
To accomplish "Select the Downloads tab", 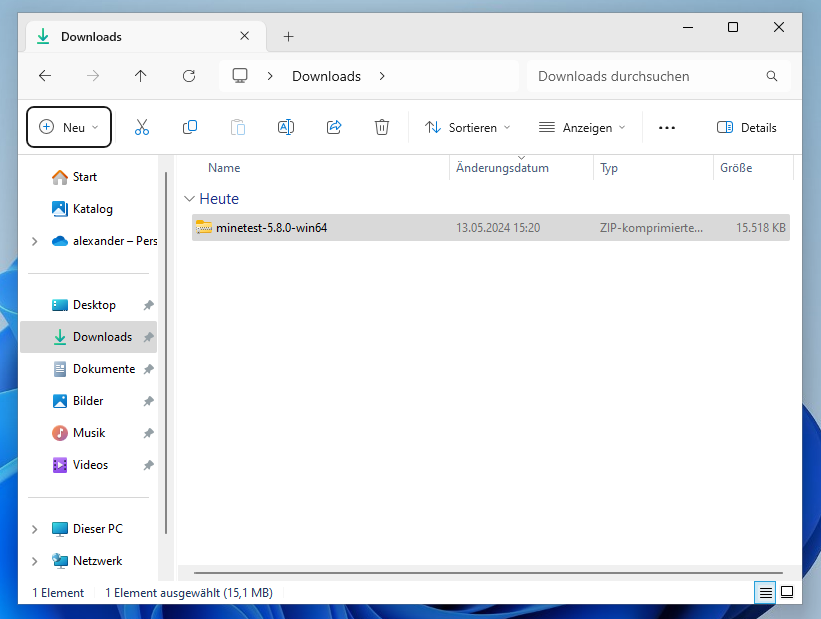I will pos(146,36).
